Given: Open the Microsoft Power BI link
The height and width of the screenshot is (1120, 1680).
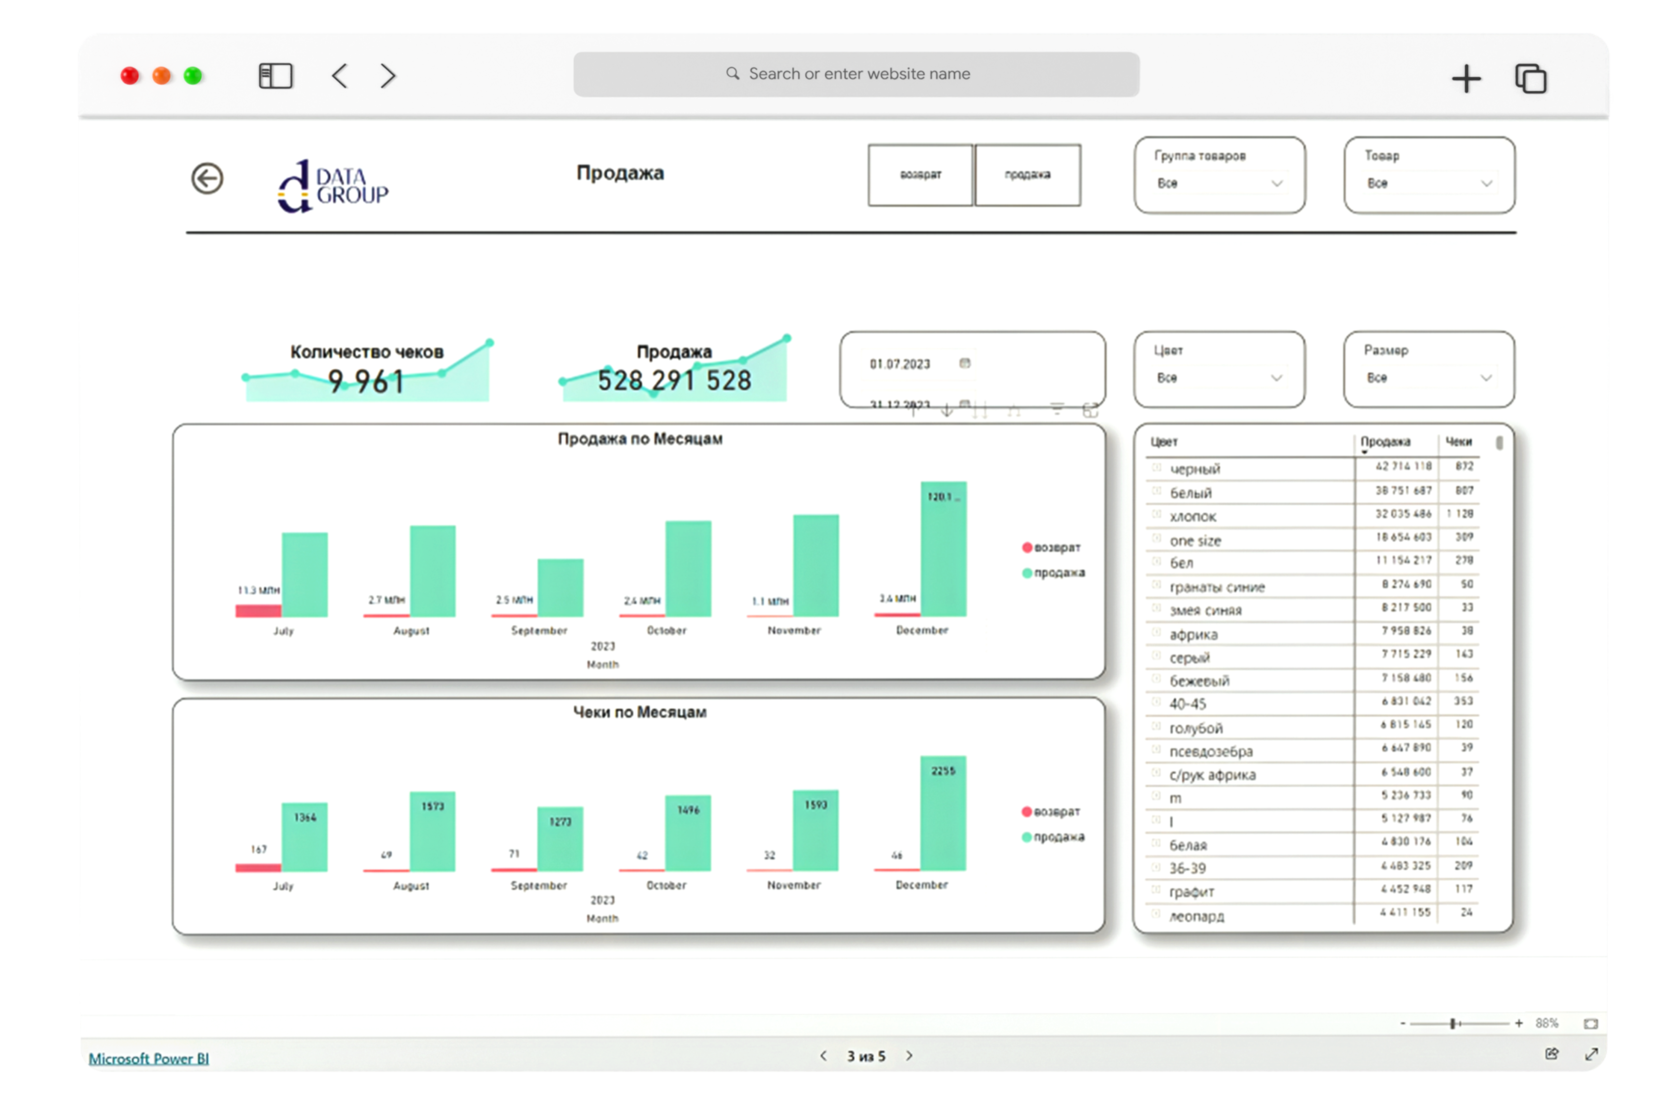Looking at the screenshot, I should click(x=149, y=1058).
